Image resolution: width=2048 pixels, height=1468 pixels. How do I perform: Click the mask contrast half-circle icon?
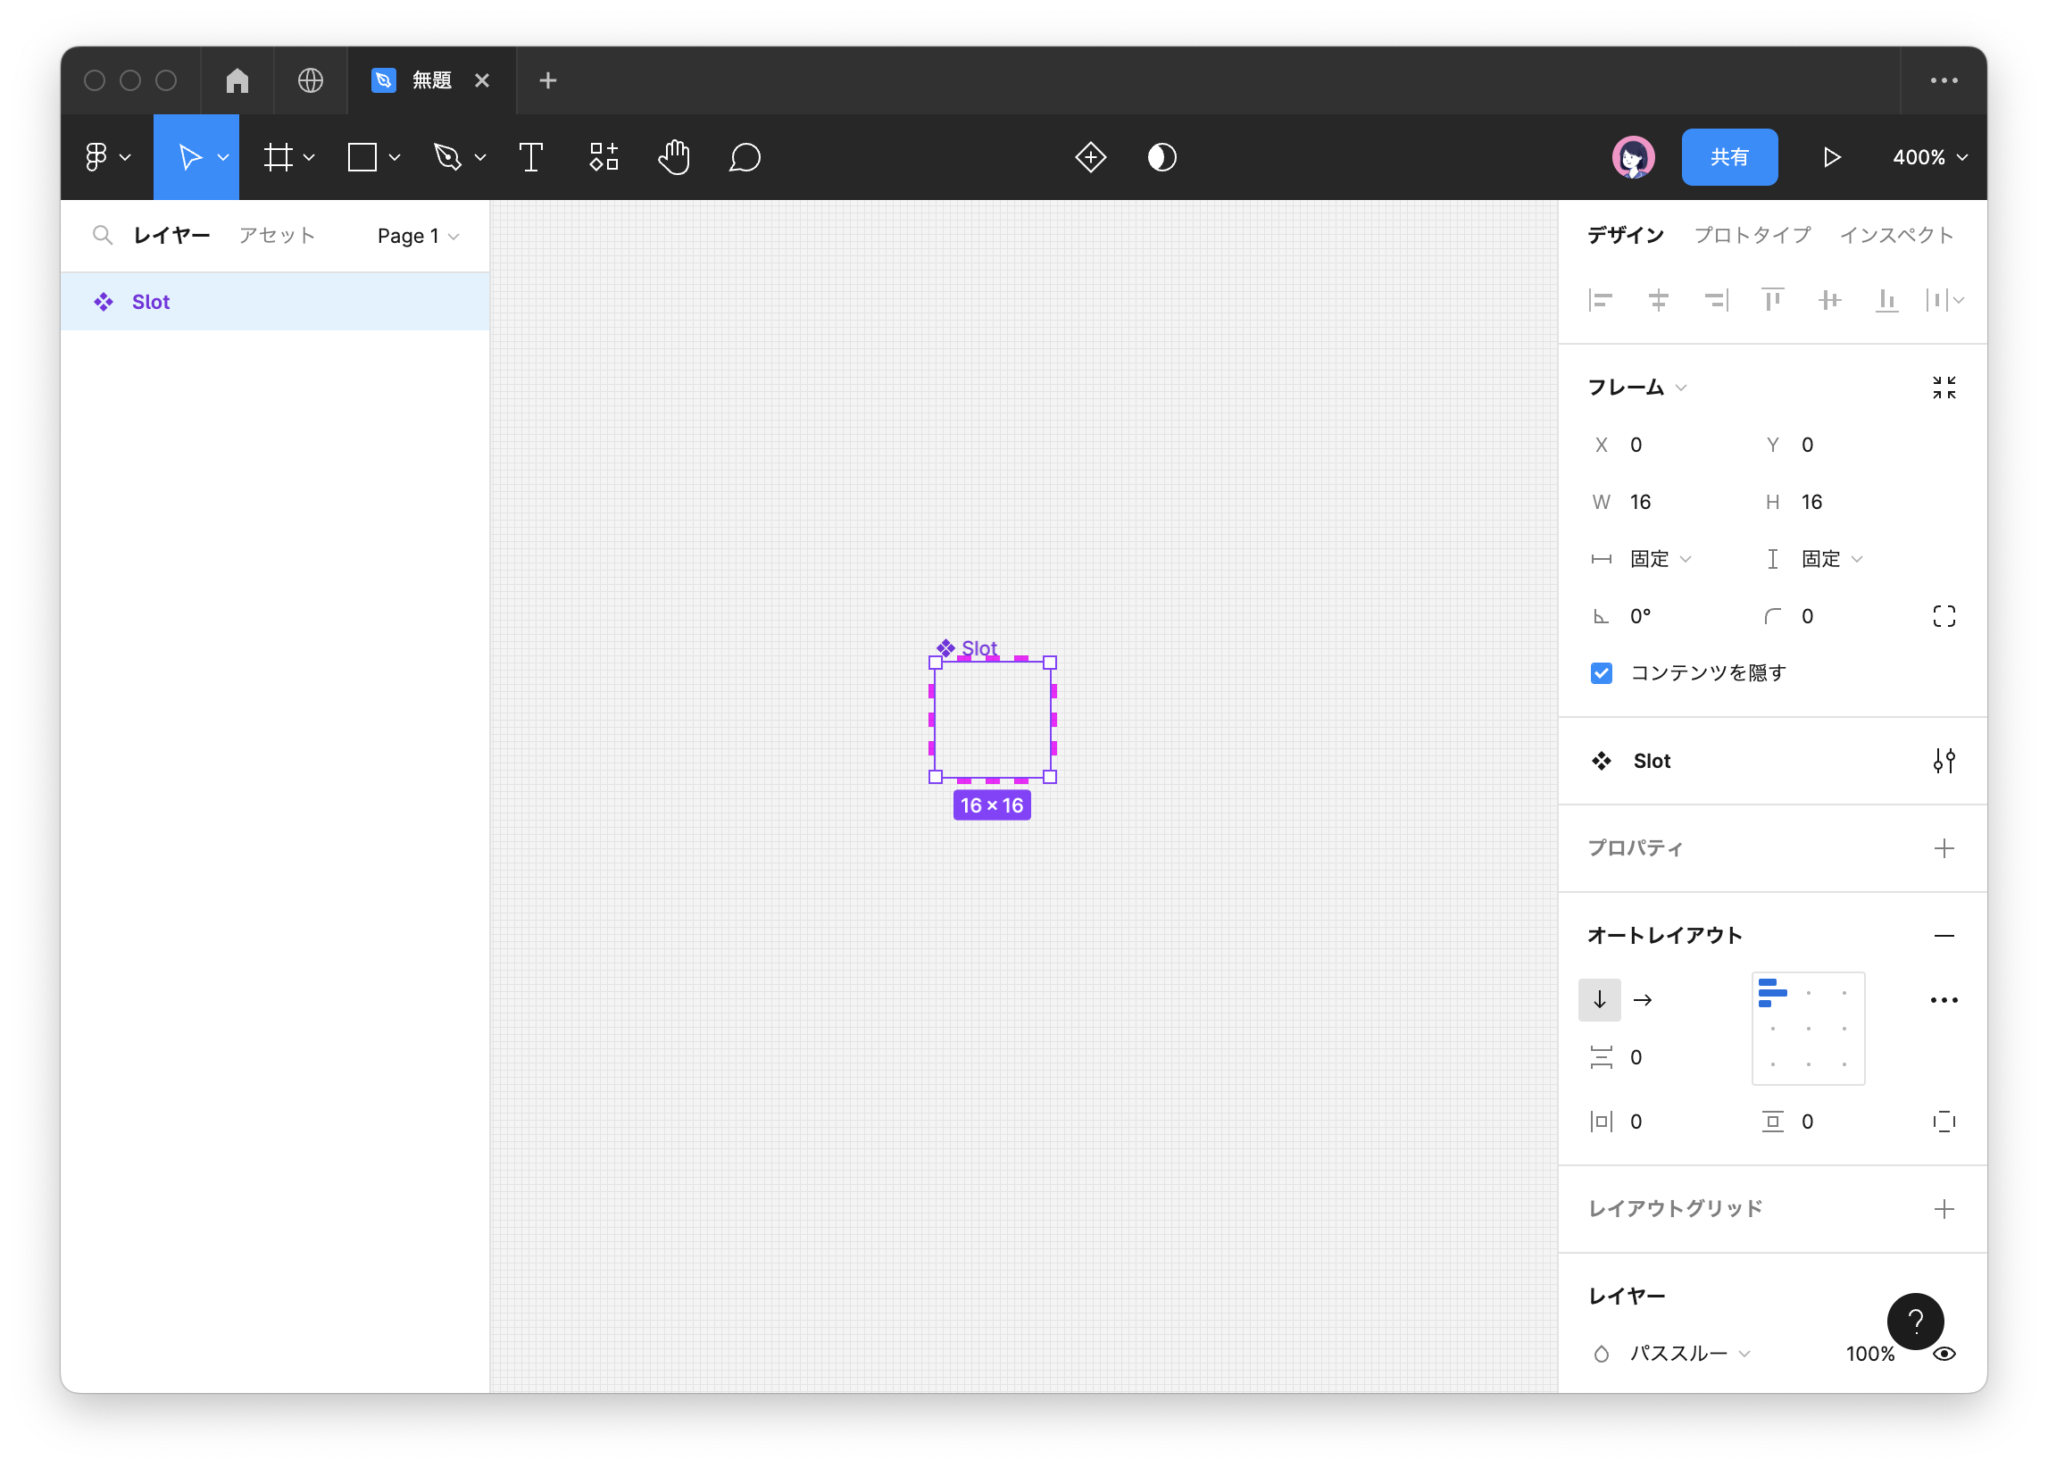(x=1162, y=157)
